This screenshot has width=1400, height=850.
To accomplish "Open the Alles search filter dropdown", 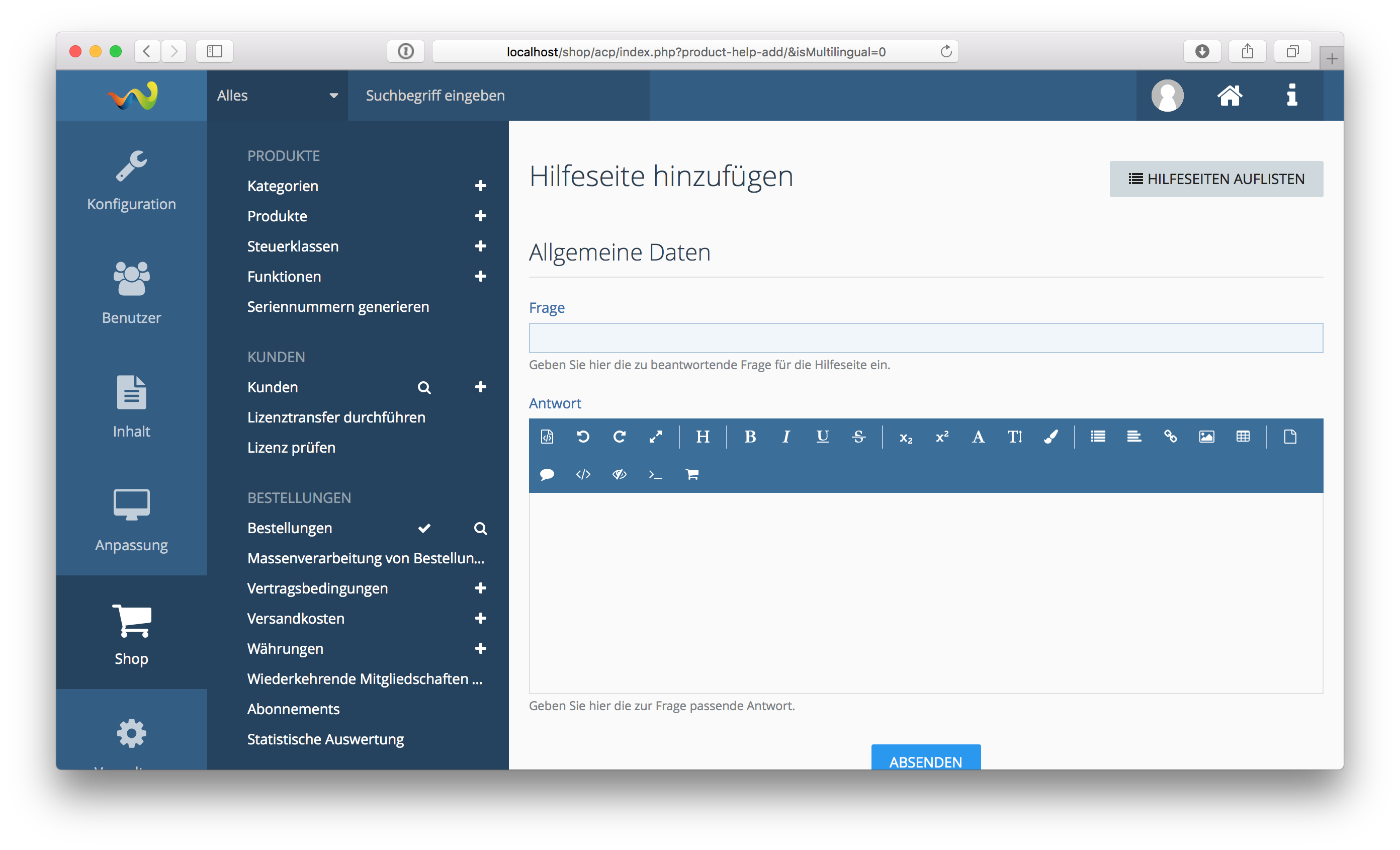I will point(277,96).
